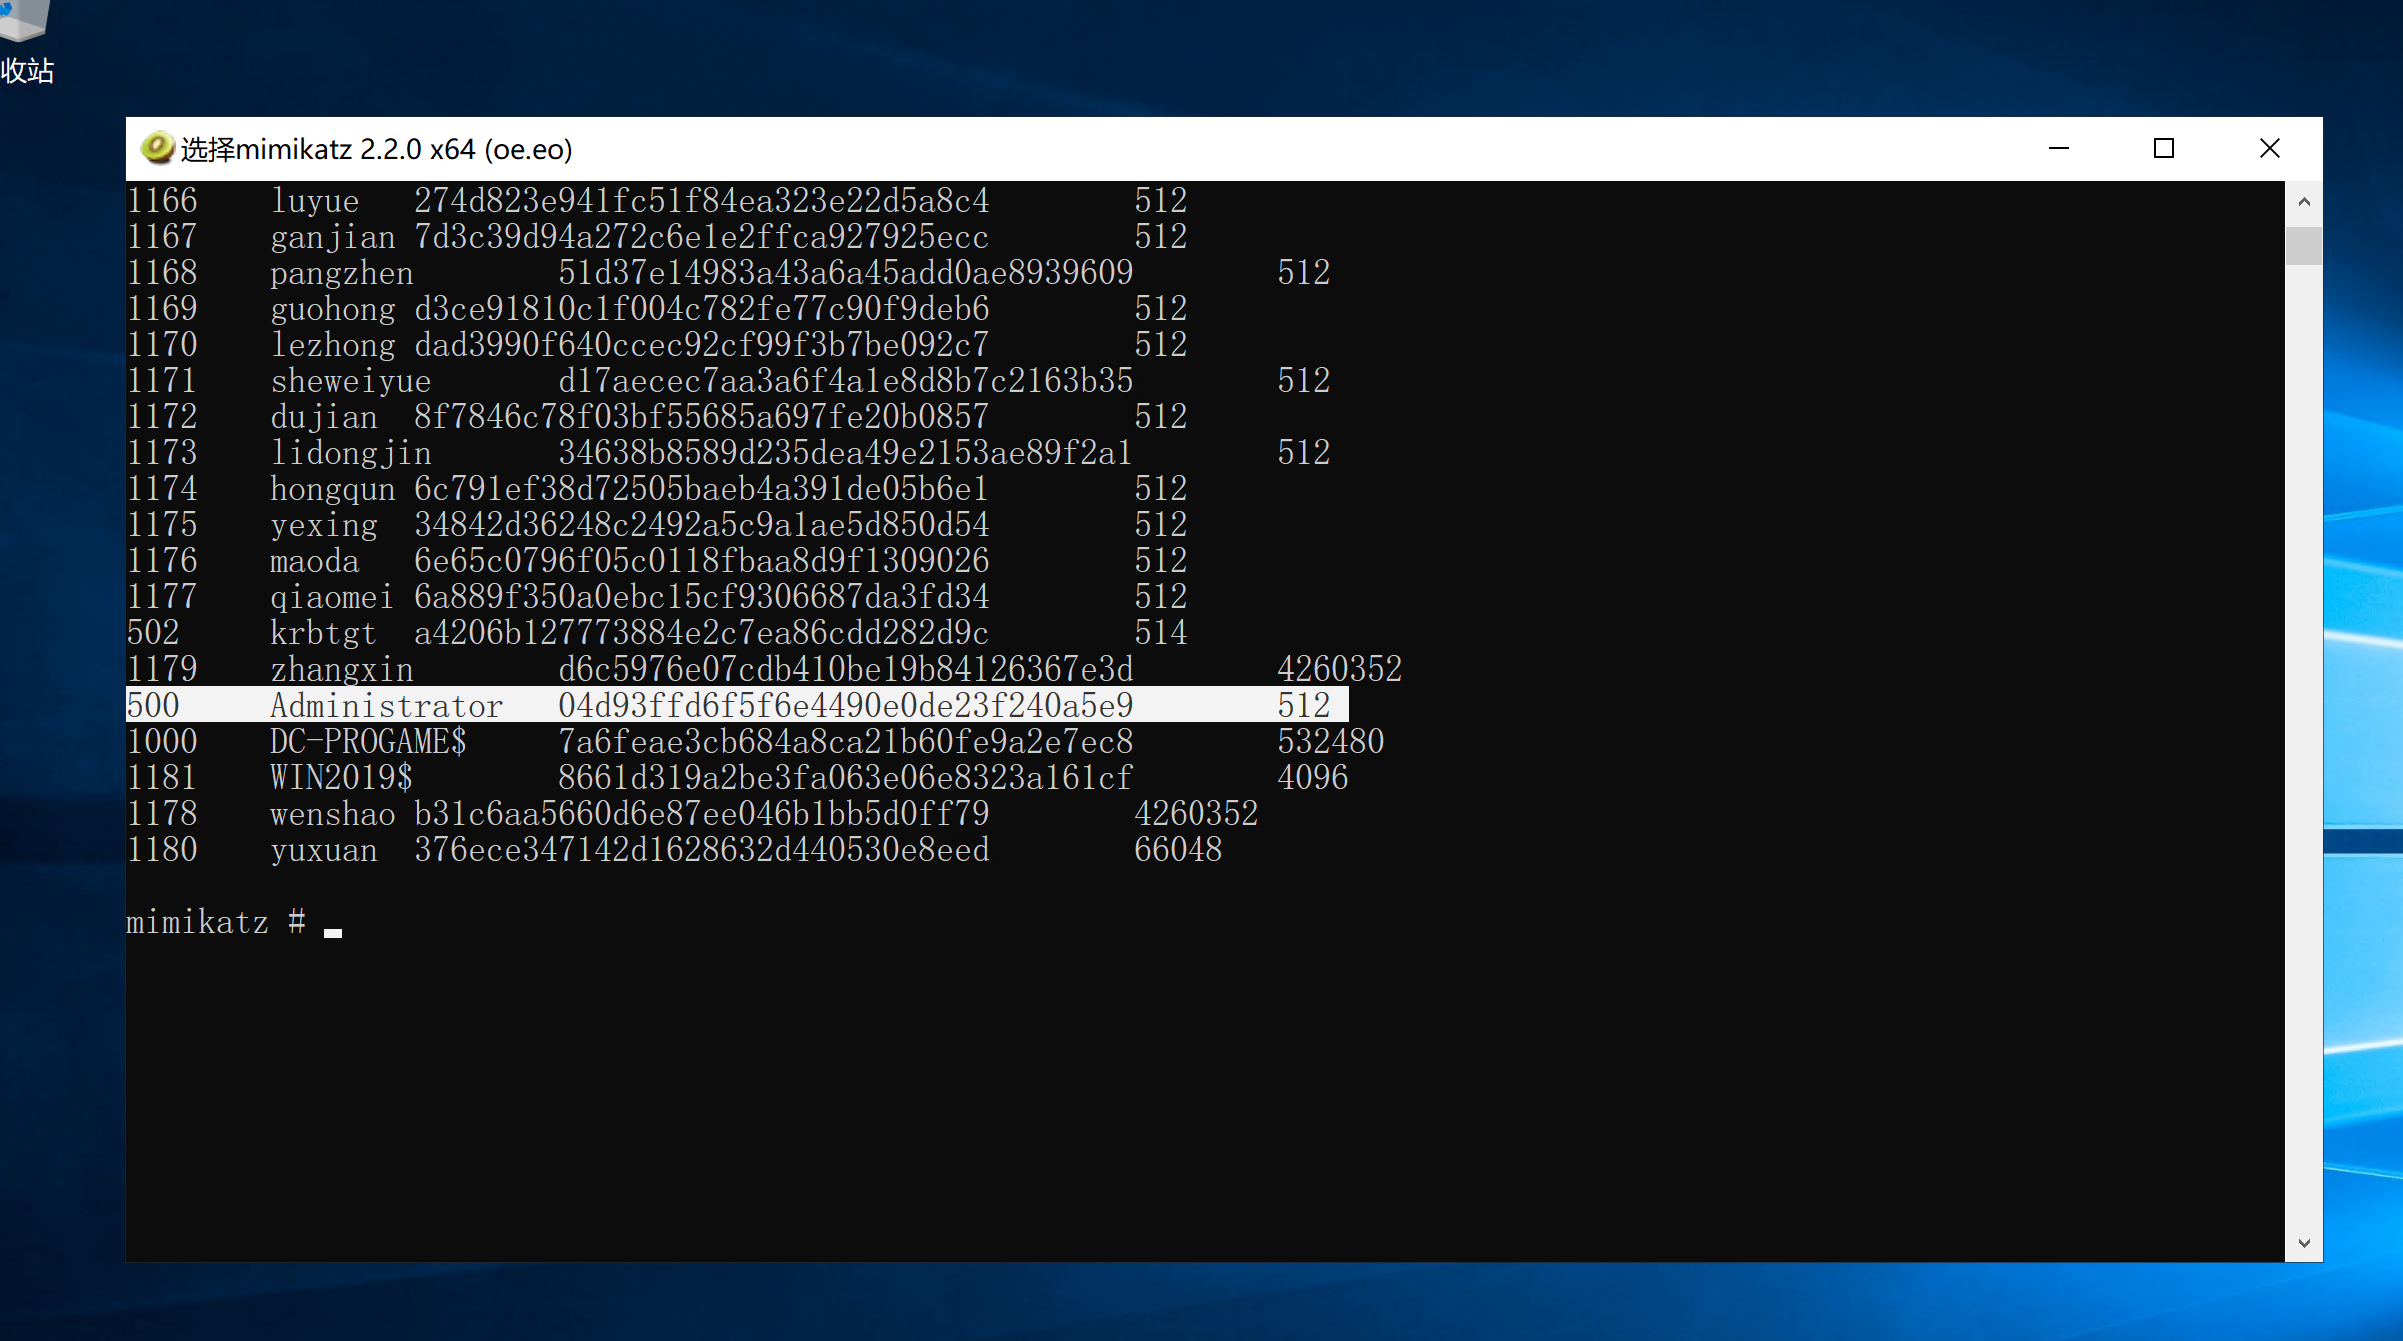Click the machine account DC-PROGAME$
This screenshot has width=2403, height=1341.
coord(368,742)
